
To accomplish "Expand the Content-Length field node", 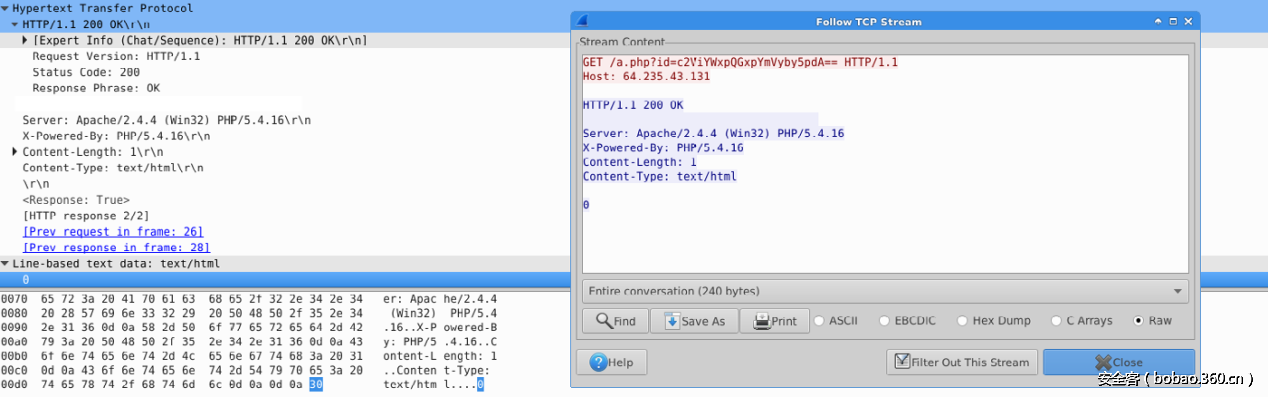I will 14,152.
